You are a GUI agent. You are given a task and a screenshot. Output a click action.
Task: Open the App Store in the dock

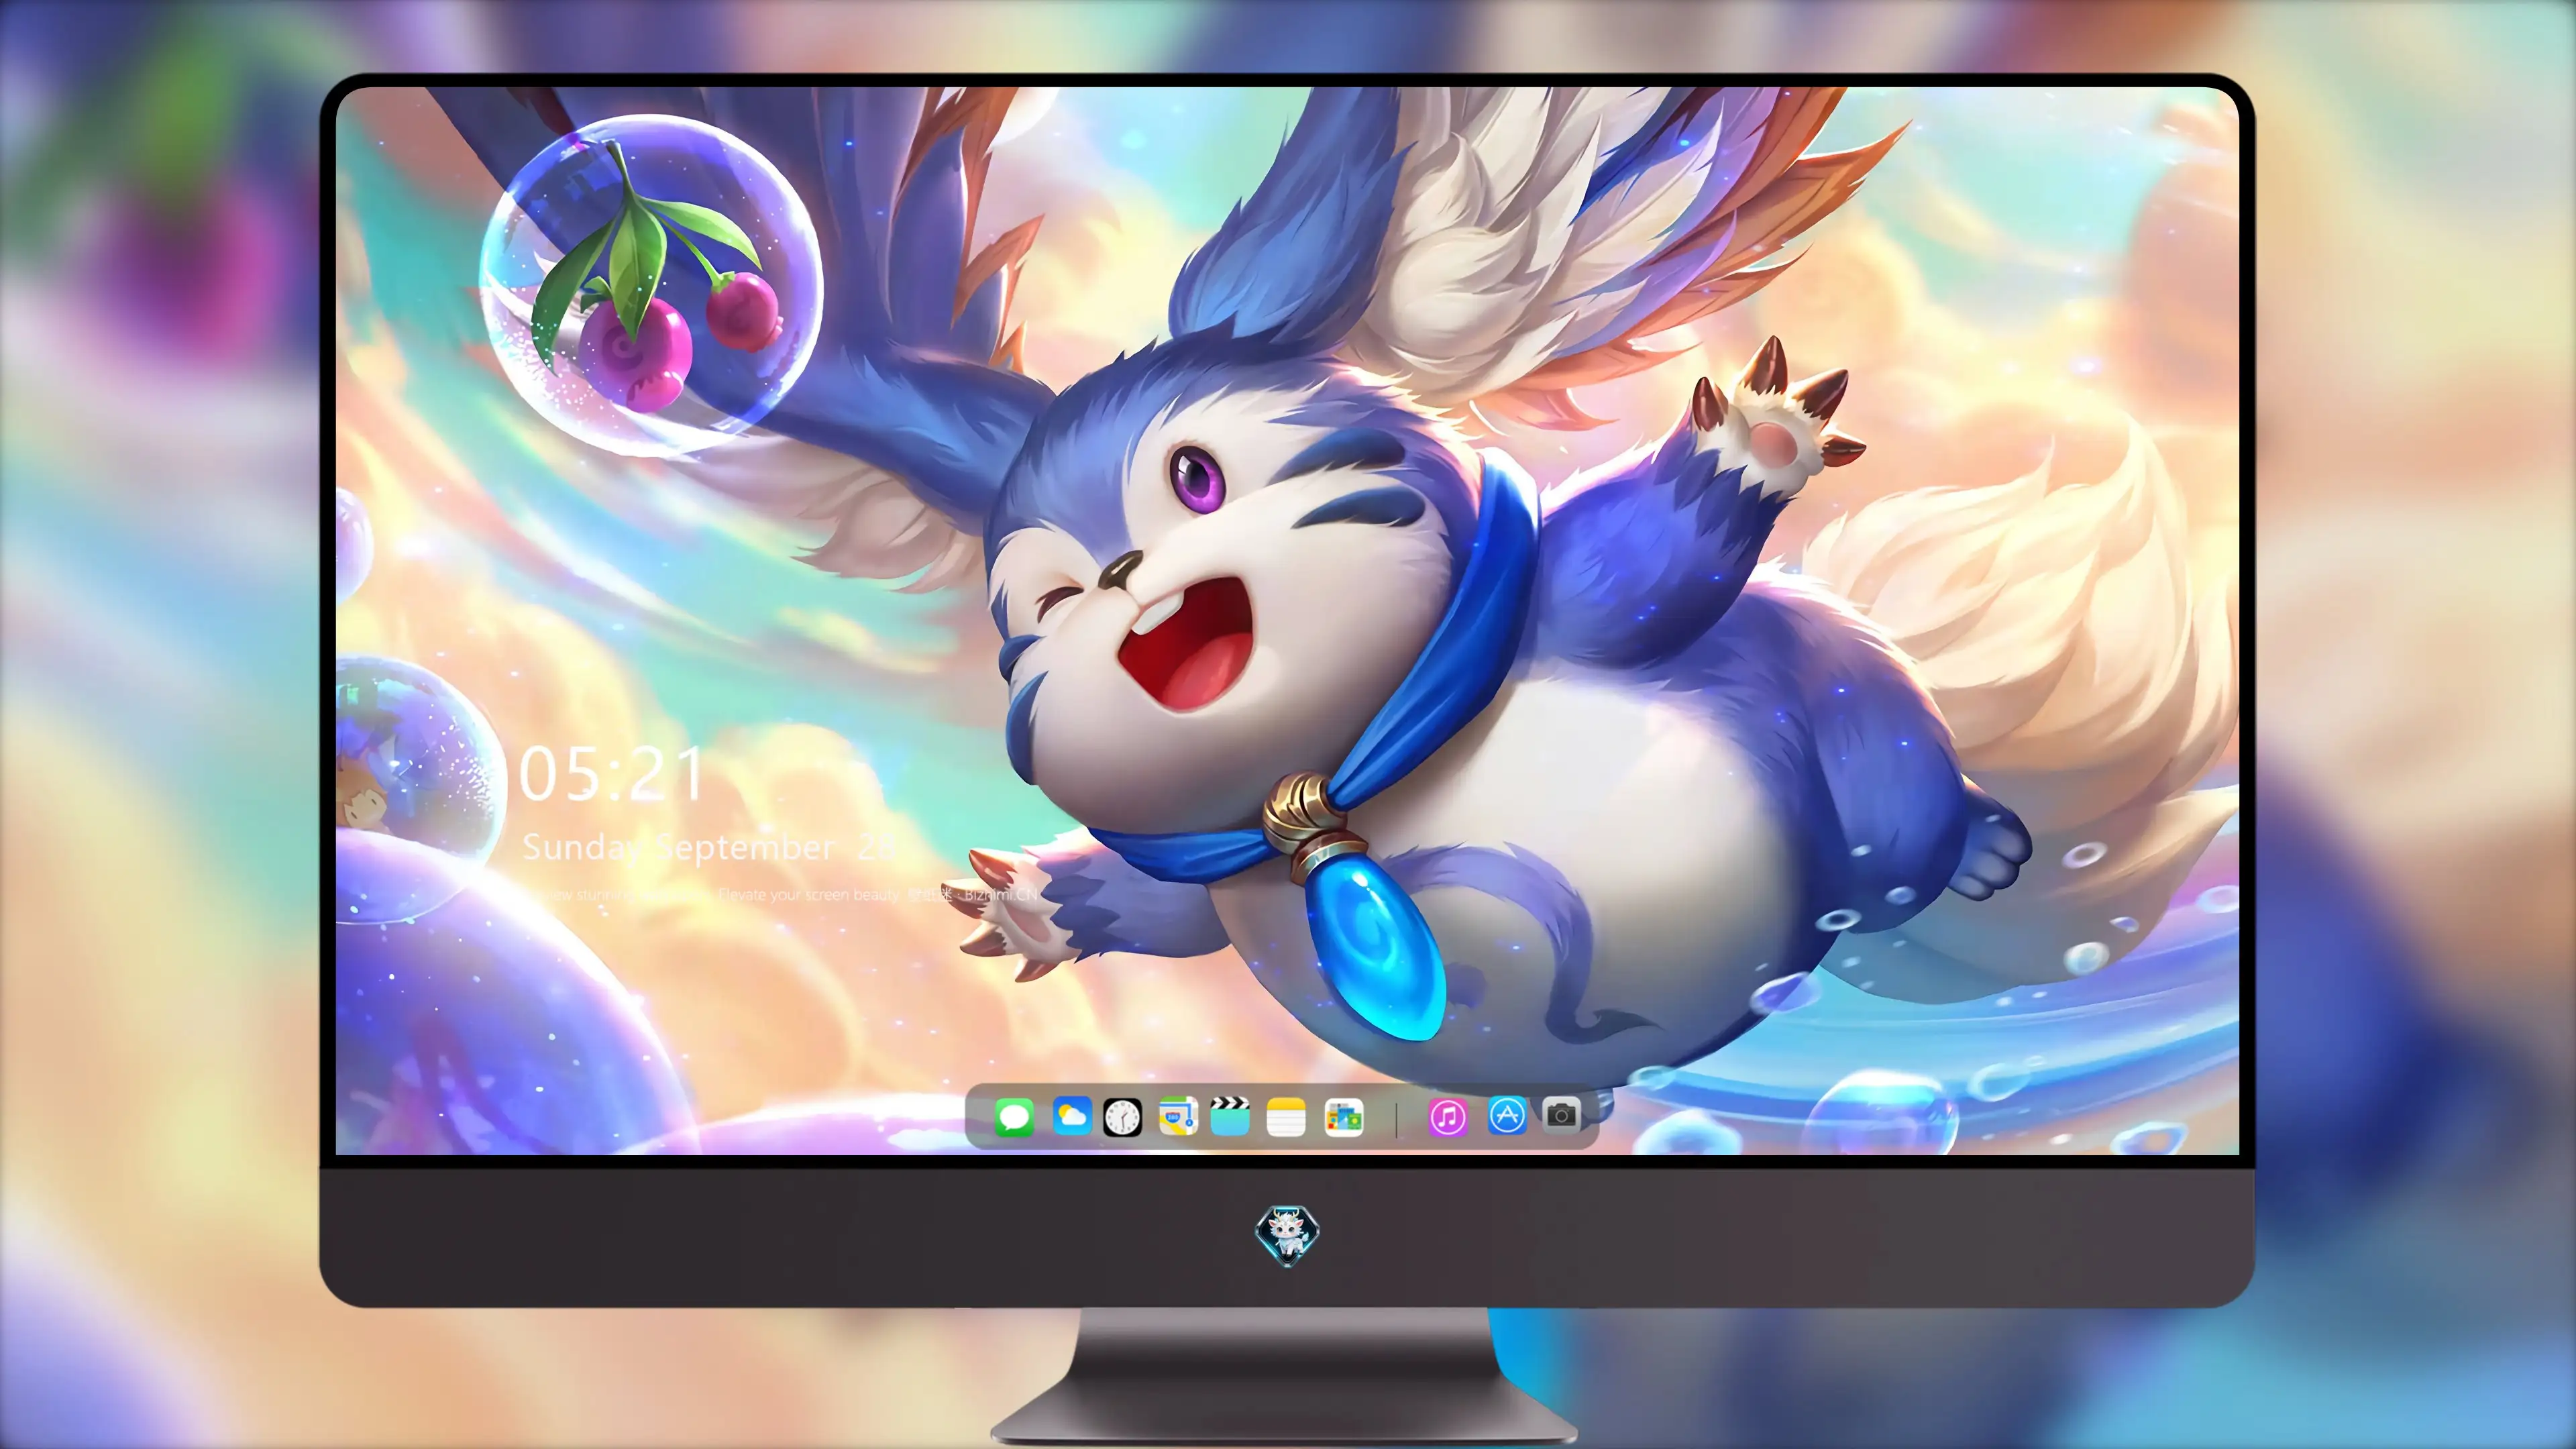(1507, 1115)
